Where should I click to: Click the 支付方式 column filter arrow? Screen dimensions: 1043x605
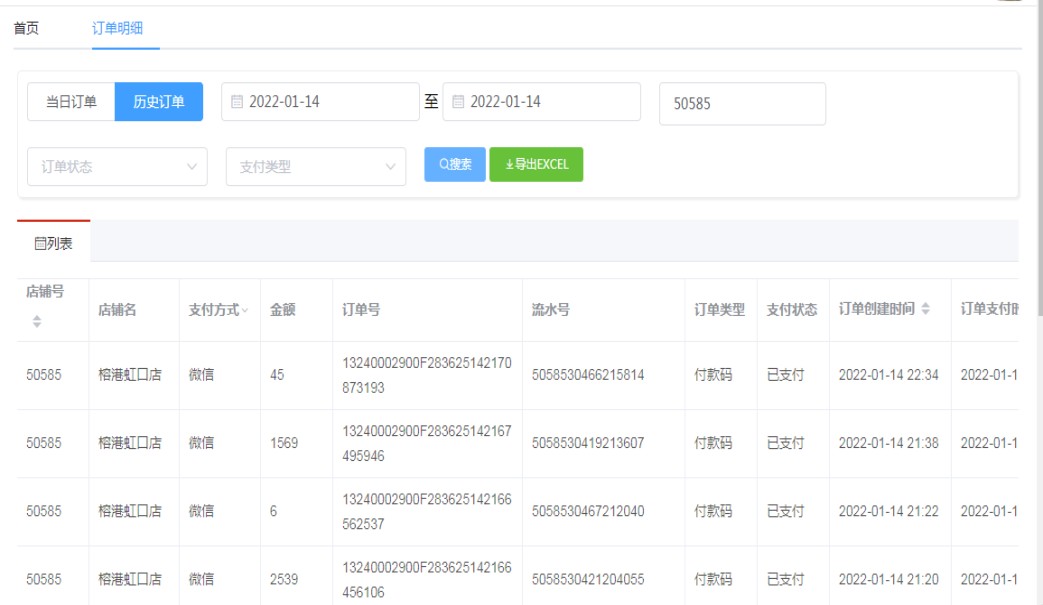[x=245, y=311]
